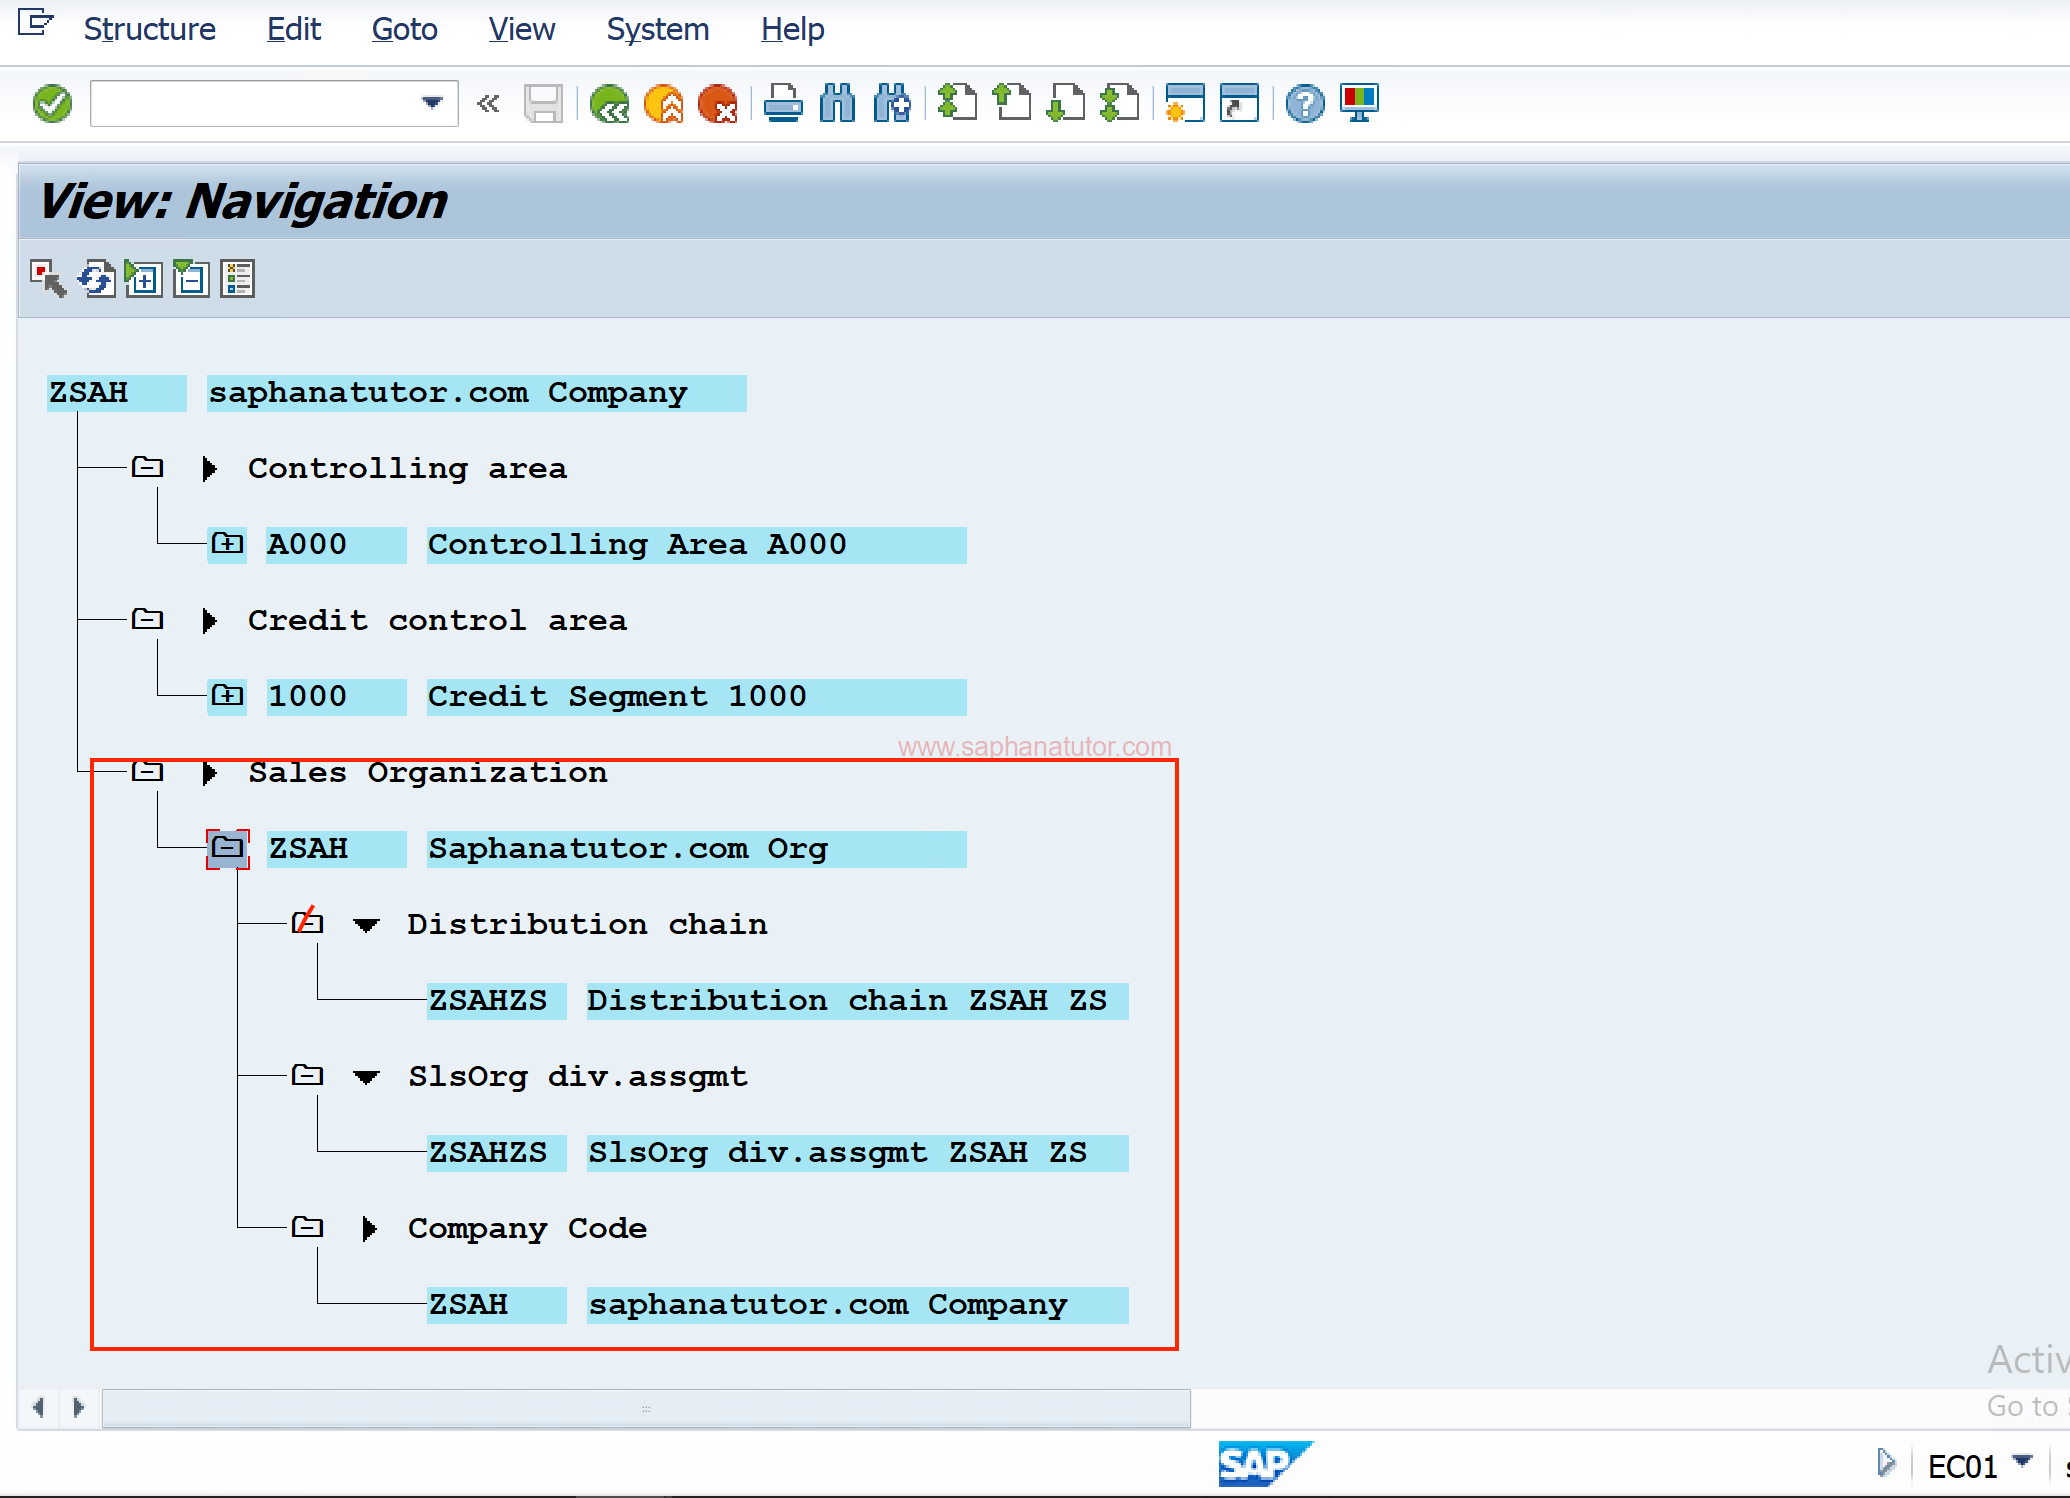Click the yellow Exit icon
2070x1498 pixels.
pyautogui.click(x=664, y=103)
